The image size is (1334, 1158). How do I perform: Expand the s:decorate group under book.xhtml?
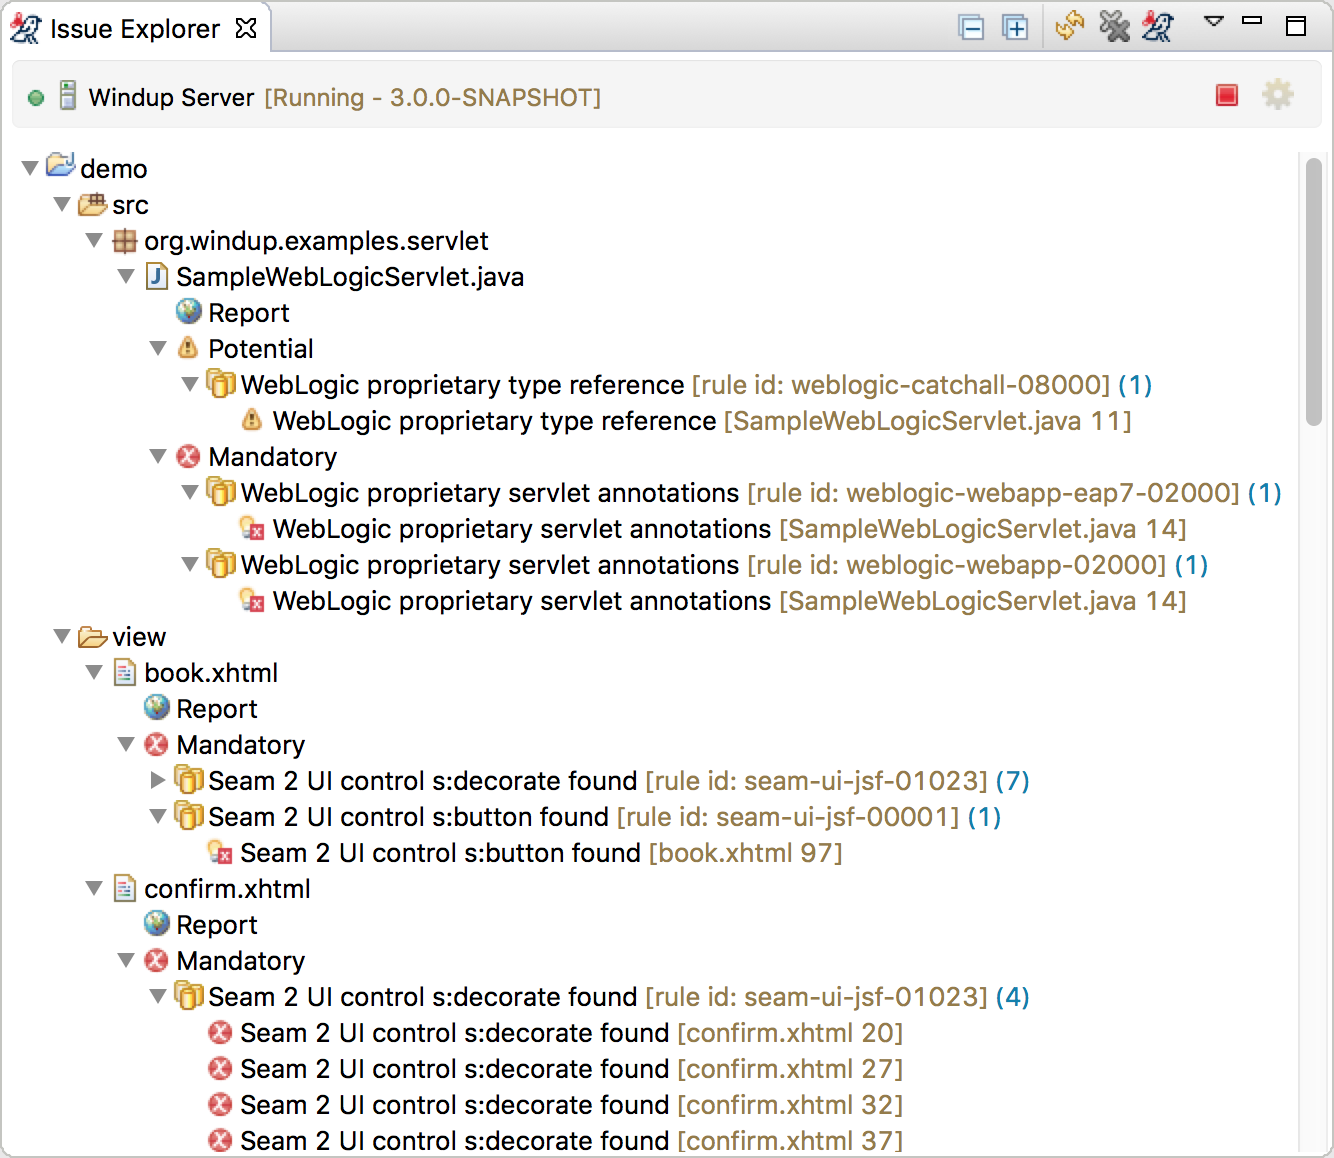point(158,780)
